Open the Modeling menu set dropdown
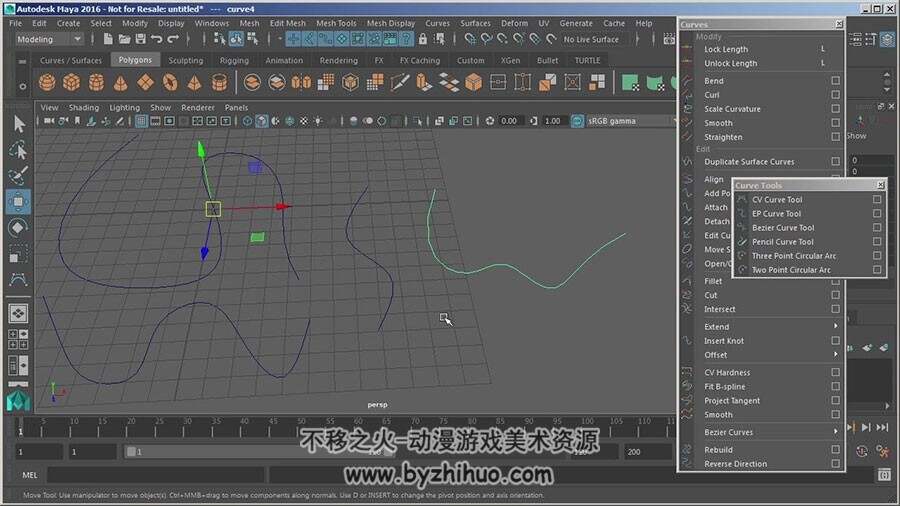 (x=49, y=39)
